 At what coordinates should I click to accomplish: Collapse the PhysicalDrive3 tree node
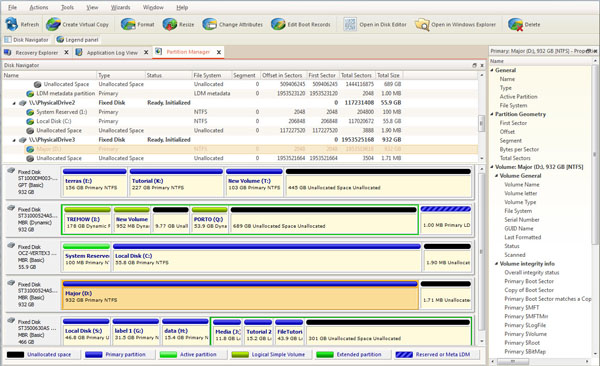pyautogui.click(x=14, y=140)
